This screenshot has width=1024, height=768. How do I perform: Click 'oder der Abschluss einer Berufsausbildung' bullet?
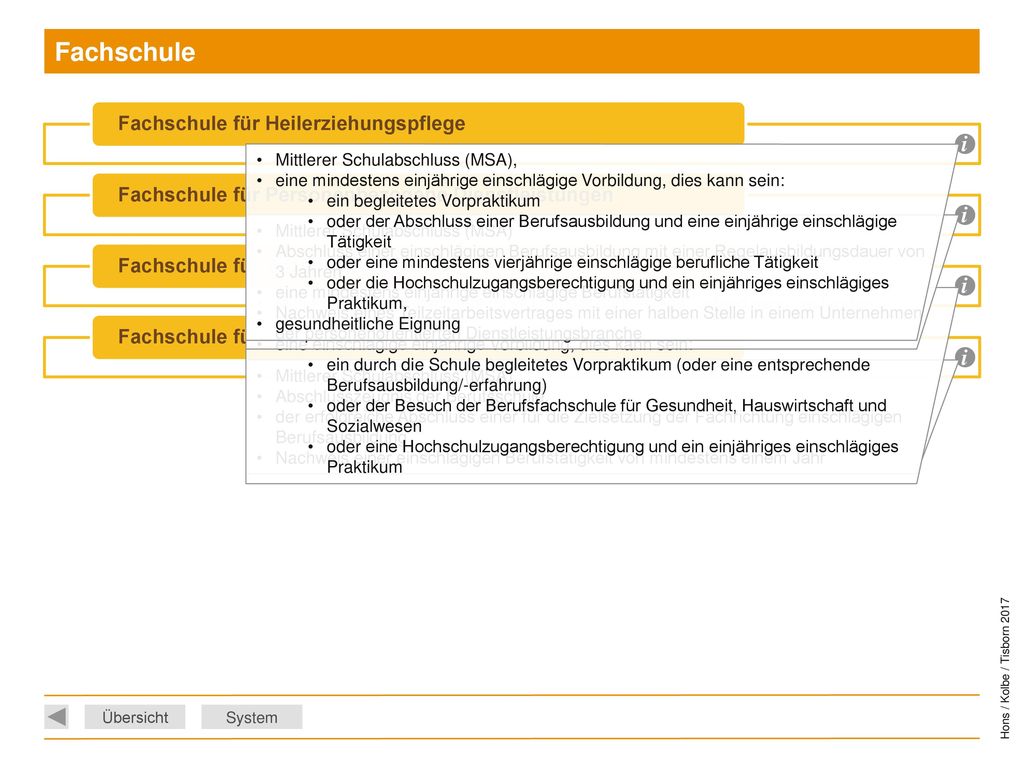tap(611, 231)
